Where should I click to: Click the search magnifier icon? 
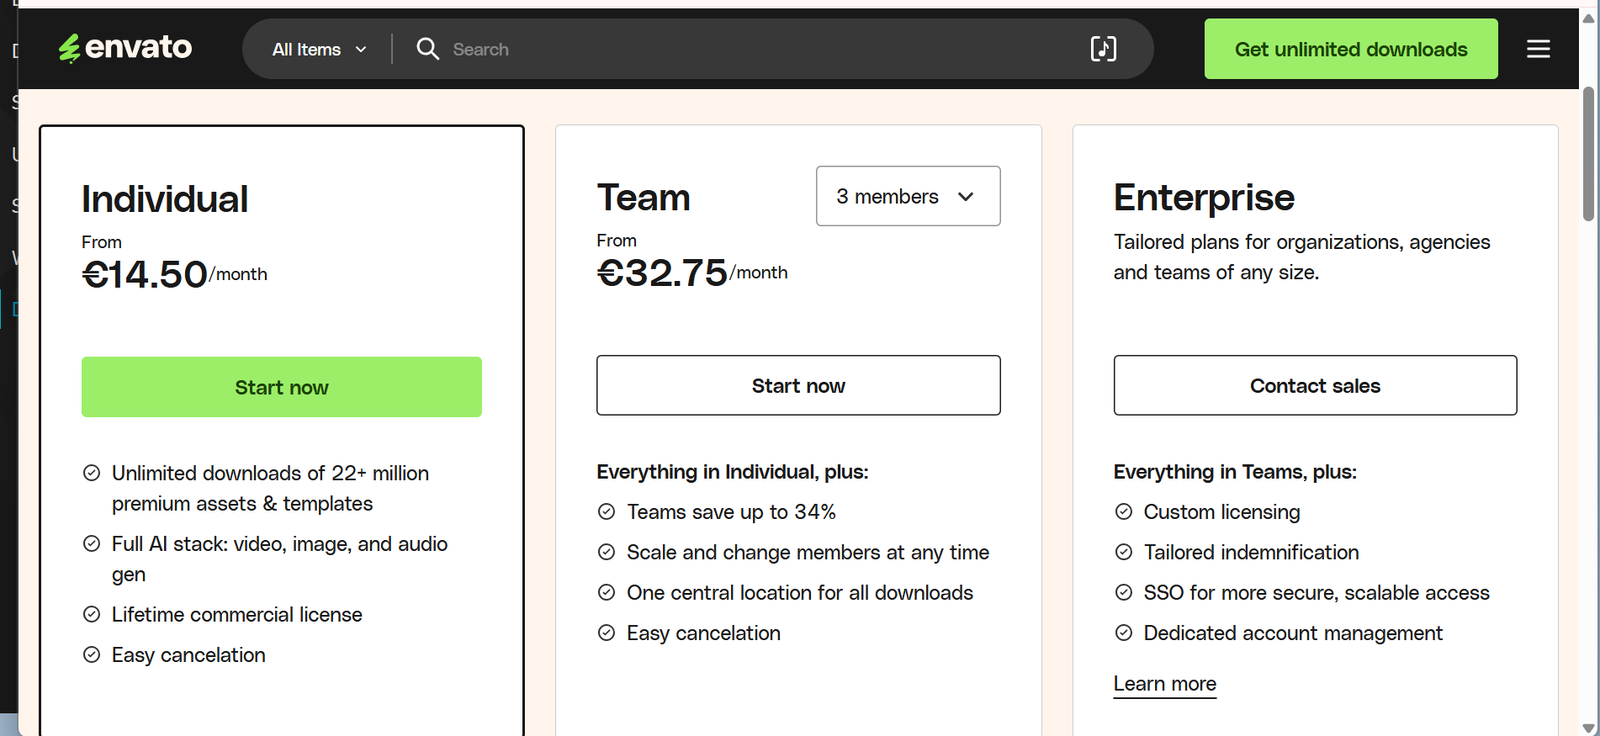coord(427,49)
